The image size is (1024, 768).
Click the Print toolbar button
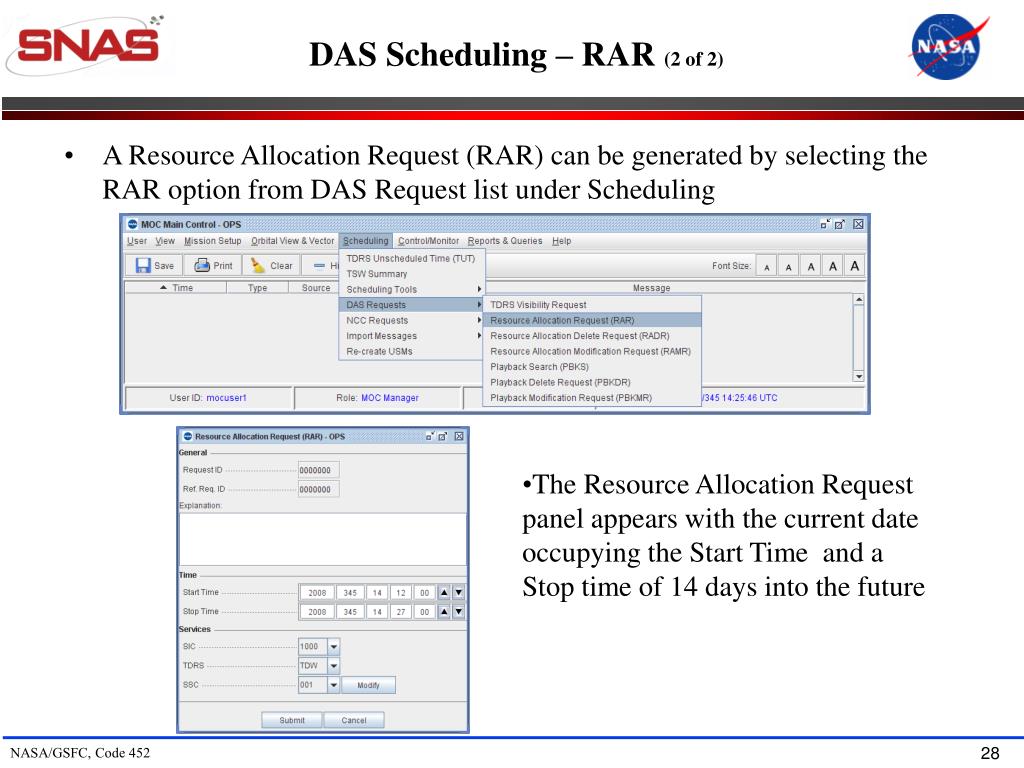(213, 265)
